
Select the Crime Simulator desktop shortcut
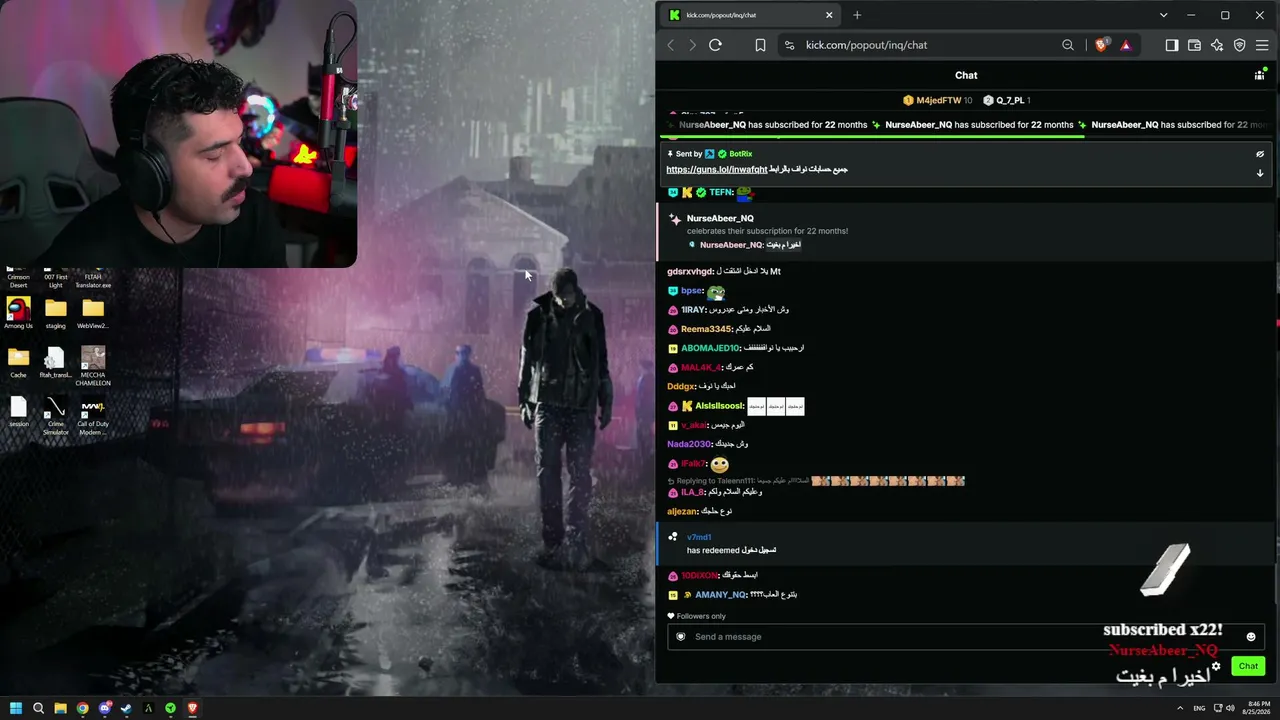(56, 416)
